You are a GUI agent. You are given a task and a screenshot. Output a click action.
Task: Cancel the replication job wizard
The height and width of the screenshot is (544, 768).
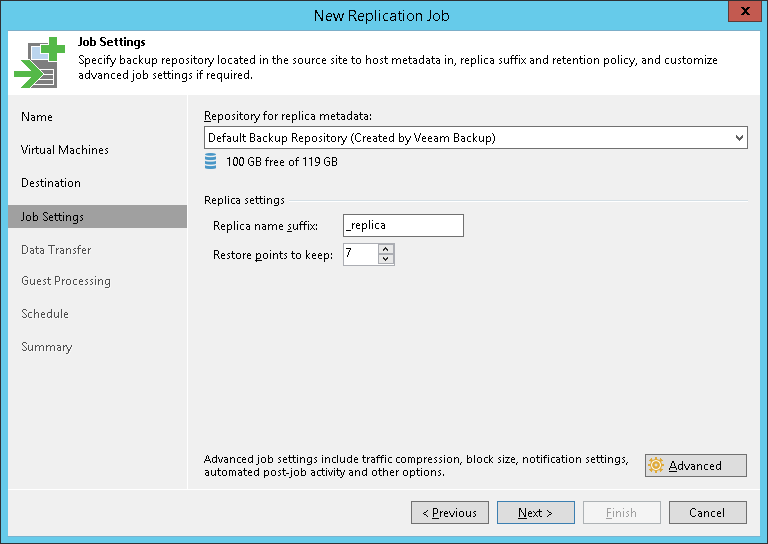pyautogui.click(x=706, y=513)
